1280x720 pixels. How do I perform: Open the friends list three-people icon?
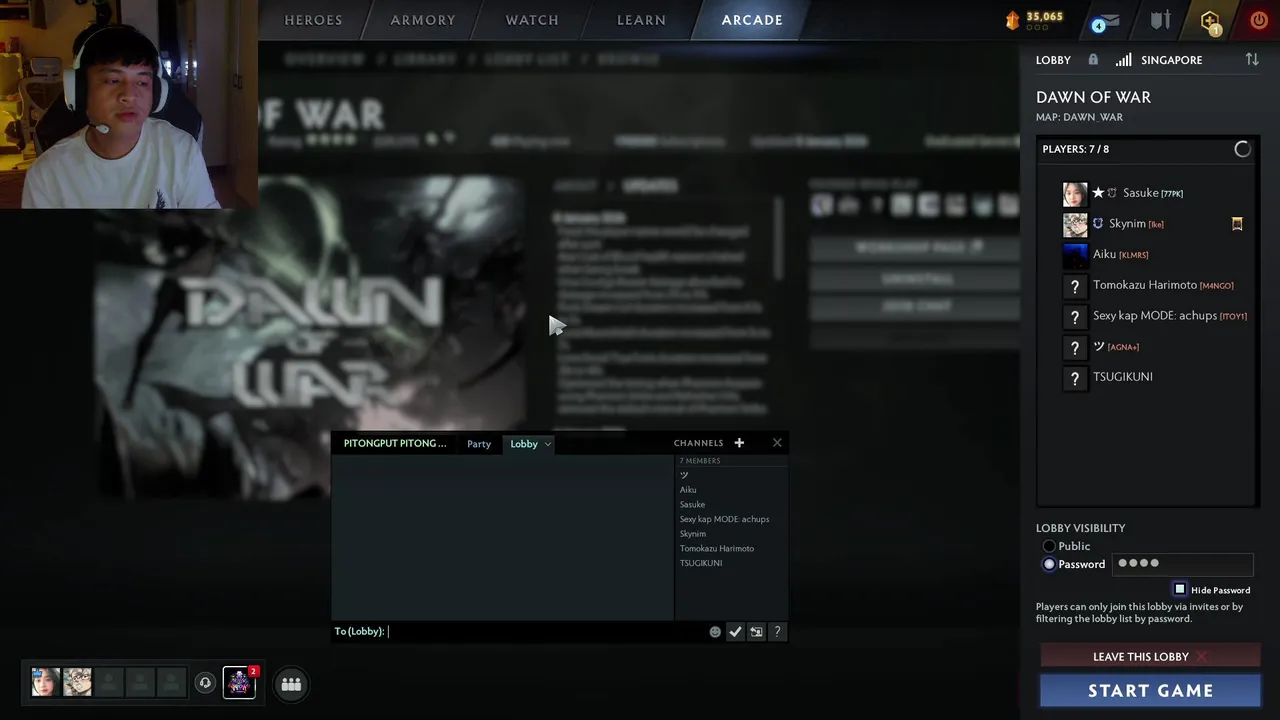click(291, 684)
